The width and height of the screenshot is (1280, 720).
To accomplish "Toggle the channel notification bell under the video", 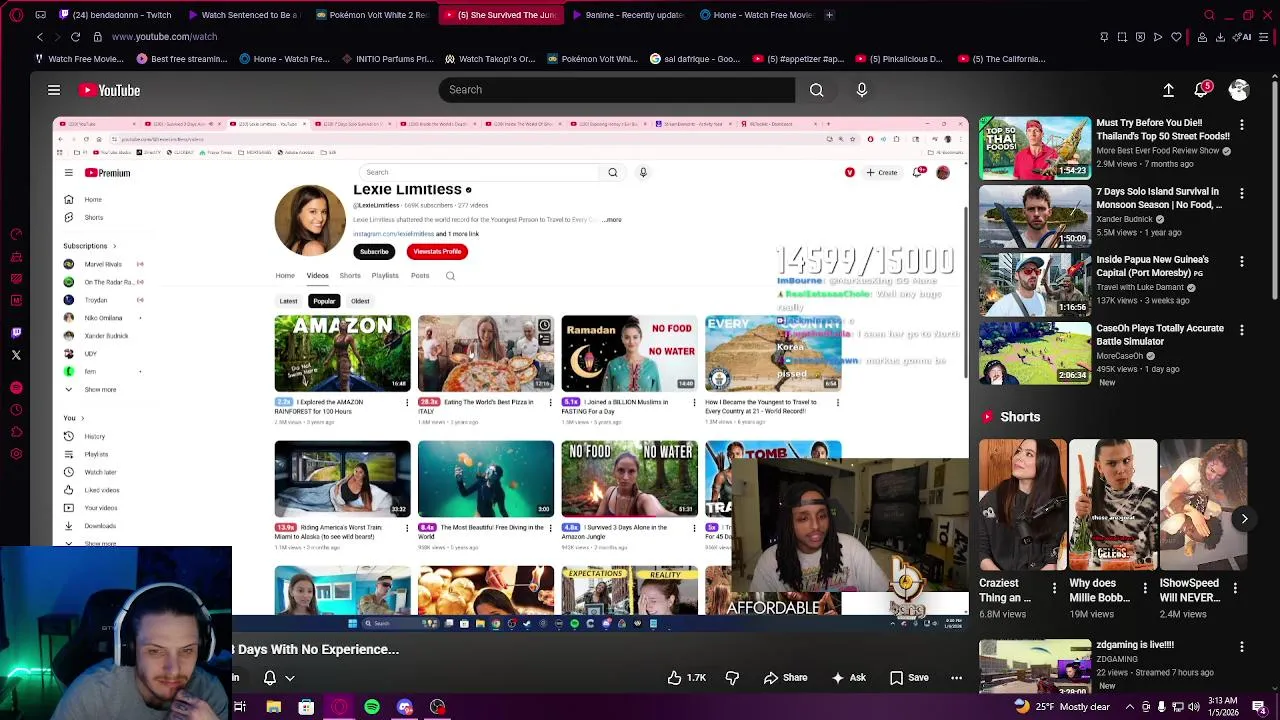I will coord(270,678).
